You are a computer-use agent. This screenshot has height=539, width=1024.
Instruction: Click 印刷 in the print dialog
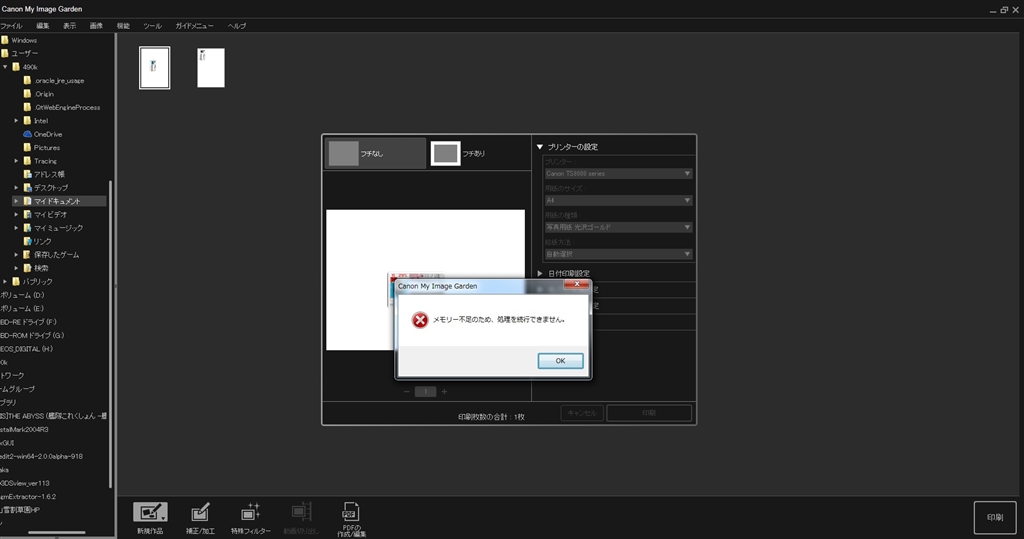(x=649, y=413)
